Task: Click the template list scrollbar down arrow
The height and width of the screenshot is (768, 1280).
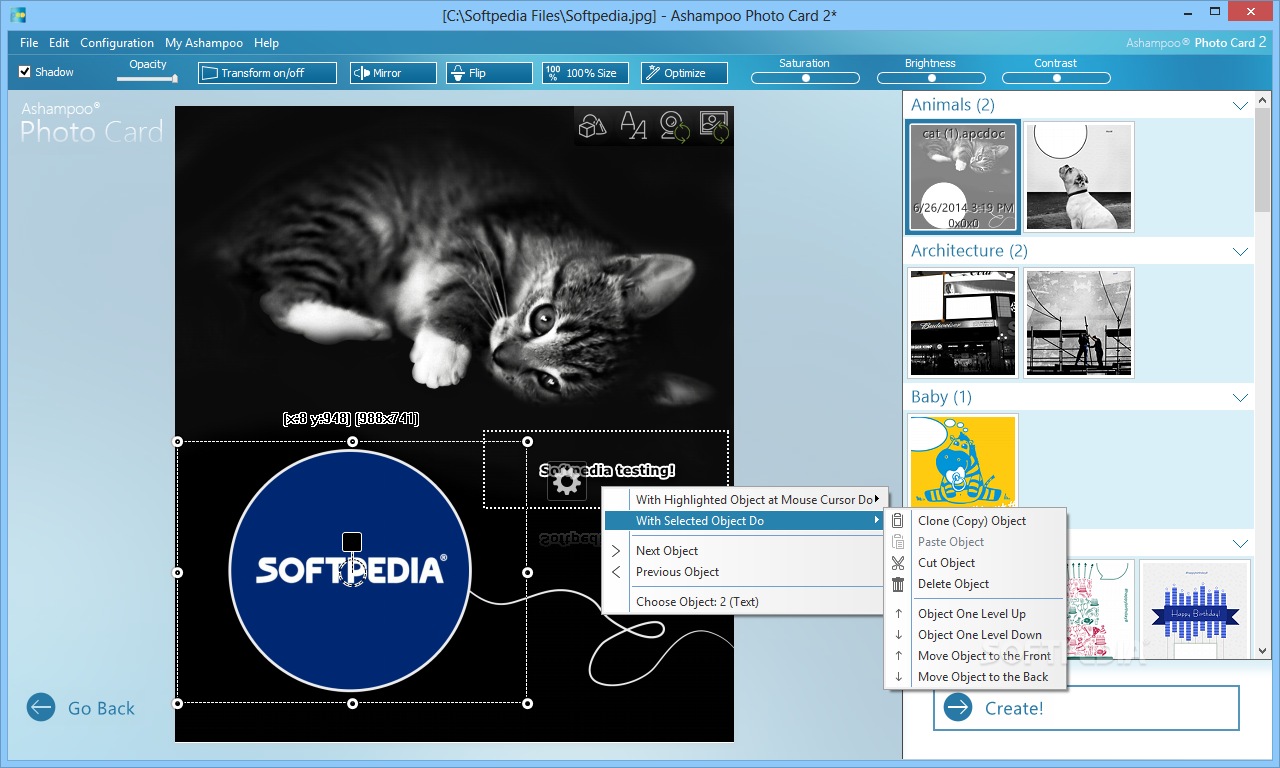Action: click(1263, 650)
